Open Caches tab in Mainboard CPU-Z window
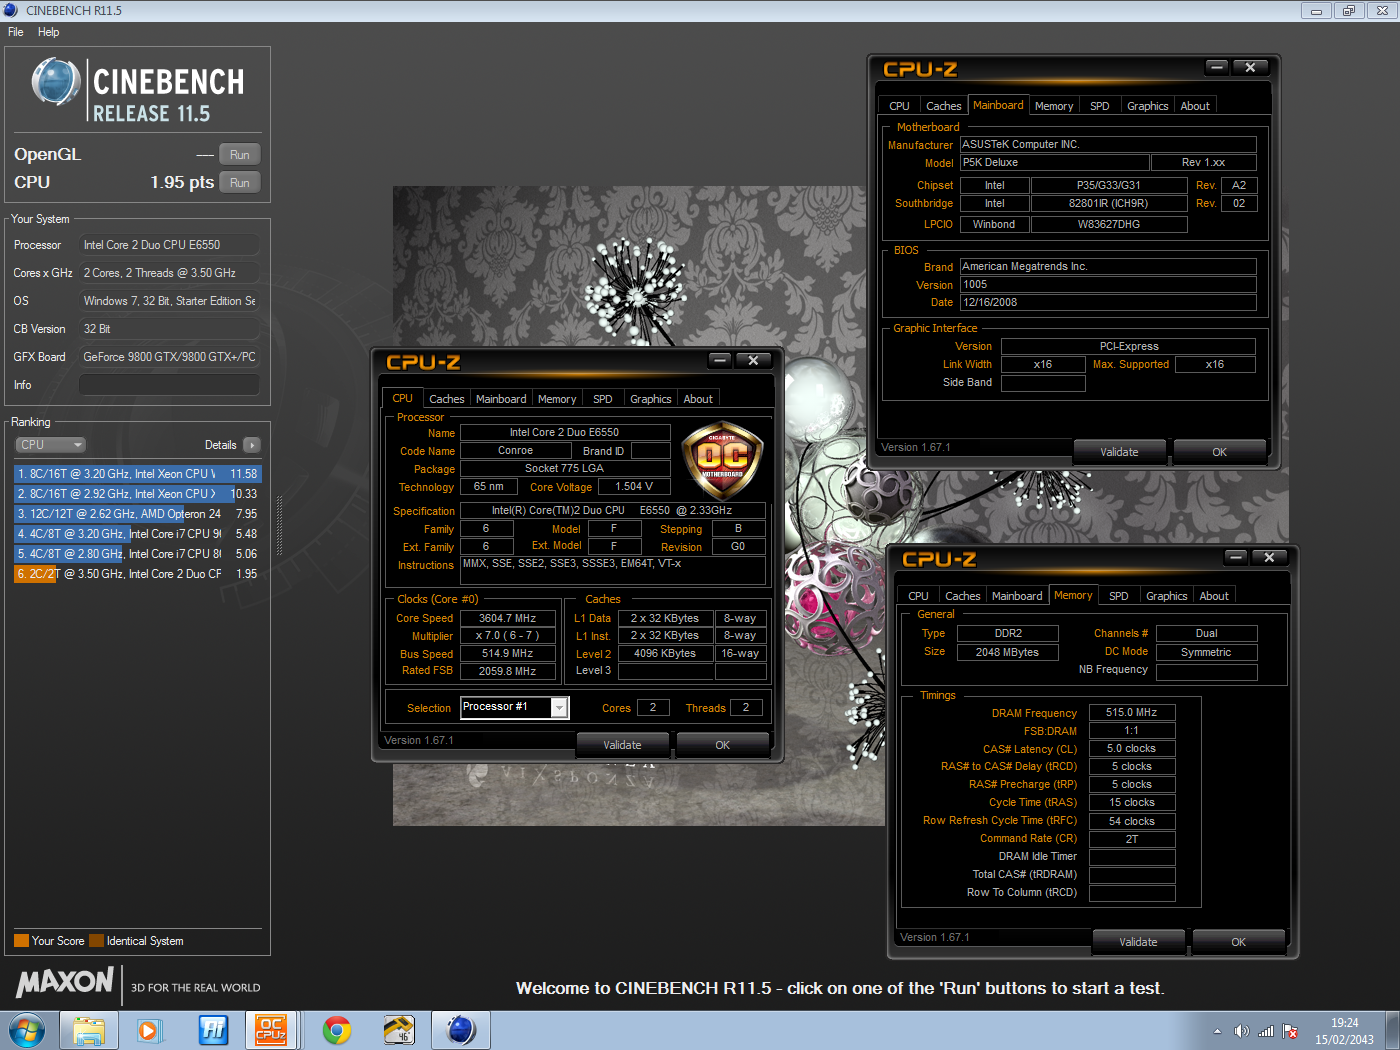Image resolution: width=1400 pixels, height=1050 pixels. [x=944, y=106]
